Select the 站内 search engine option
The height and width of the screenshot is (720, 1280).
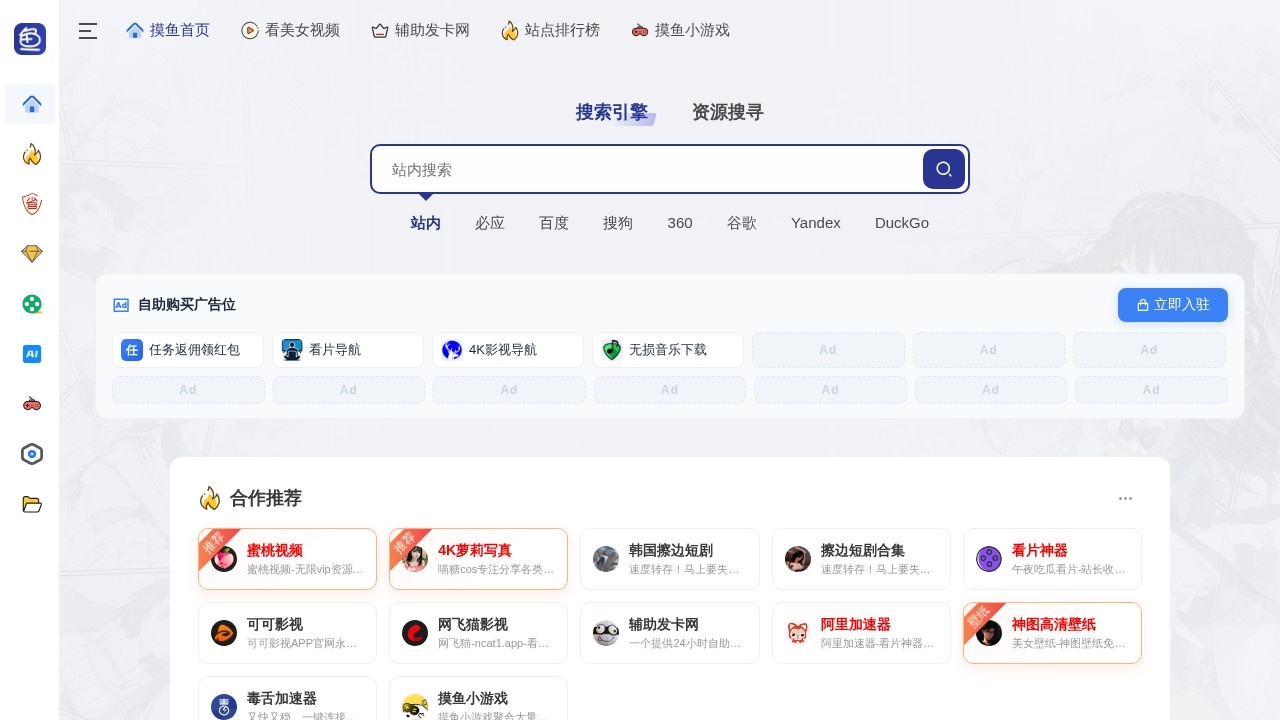(426, 223)
